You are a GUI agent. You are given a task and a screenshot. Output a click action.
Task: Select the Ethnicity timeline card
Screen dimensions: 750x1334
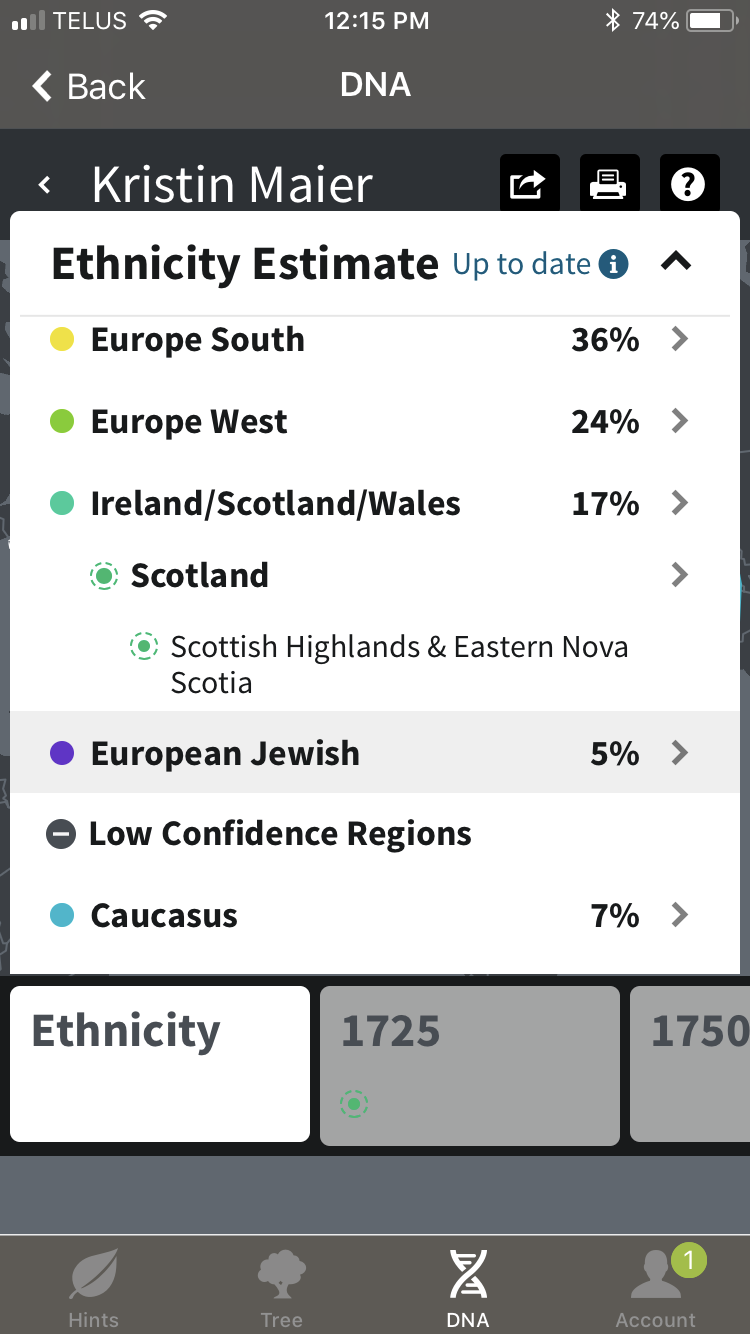point(160,1064)
